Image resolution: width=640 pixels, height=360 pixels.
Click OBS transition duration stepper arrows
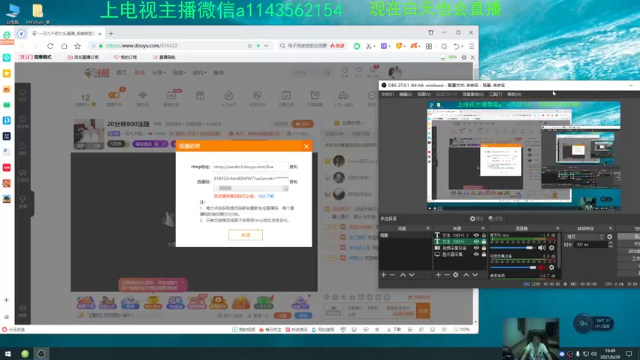[x=610, y=244]
